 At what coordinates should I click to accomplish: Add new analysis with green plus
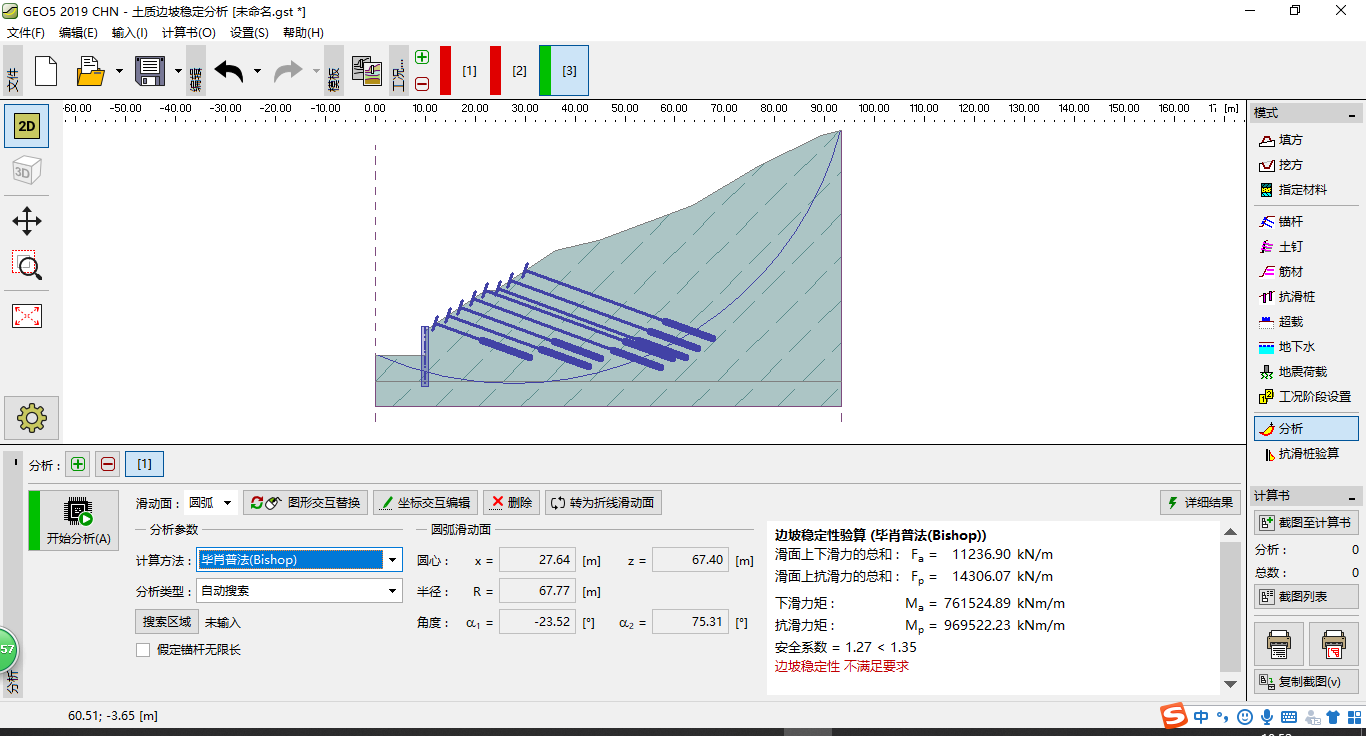coord(78,464)
